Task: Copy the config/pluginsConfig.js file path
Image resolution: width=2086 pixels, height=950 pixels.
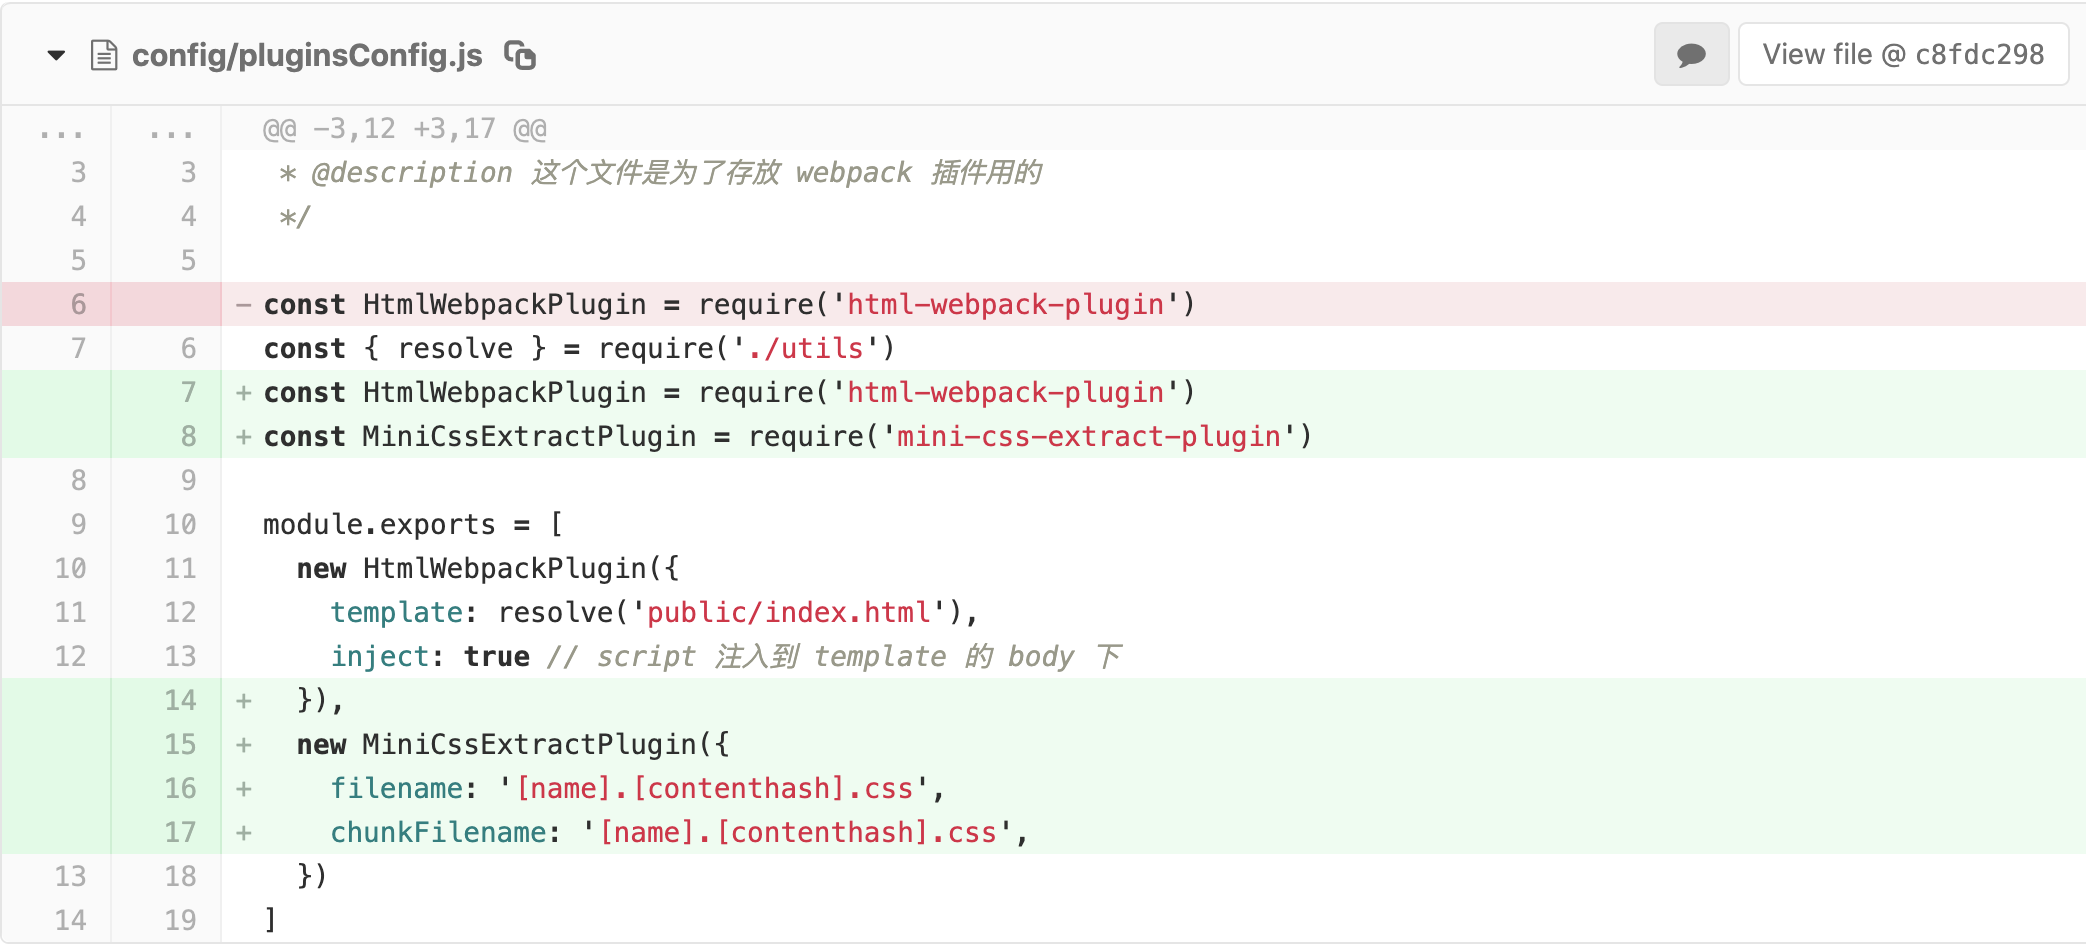Action: 520,56
